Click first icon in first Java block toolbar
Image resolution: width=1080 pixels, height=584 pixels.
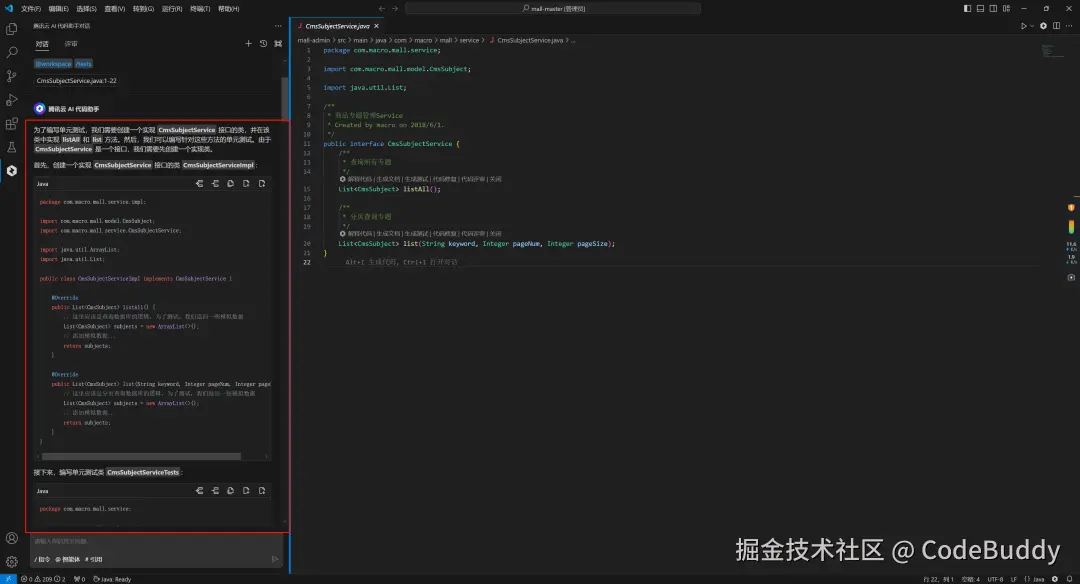(200, 184)
